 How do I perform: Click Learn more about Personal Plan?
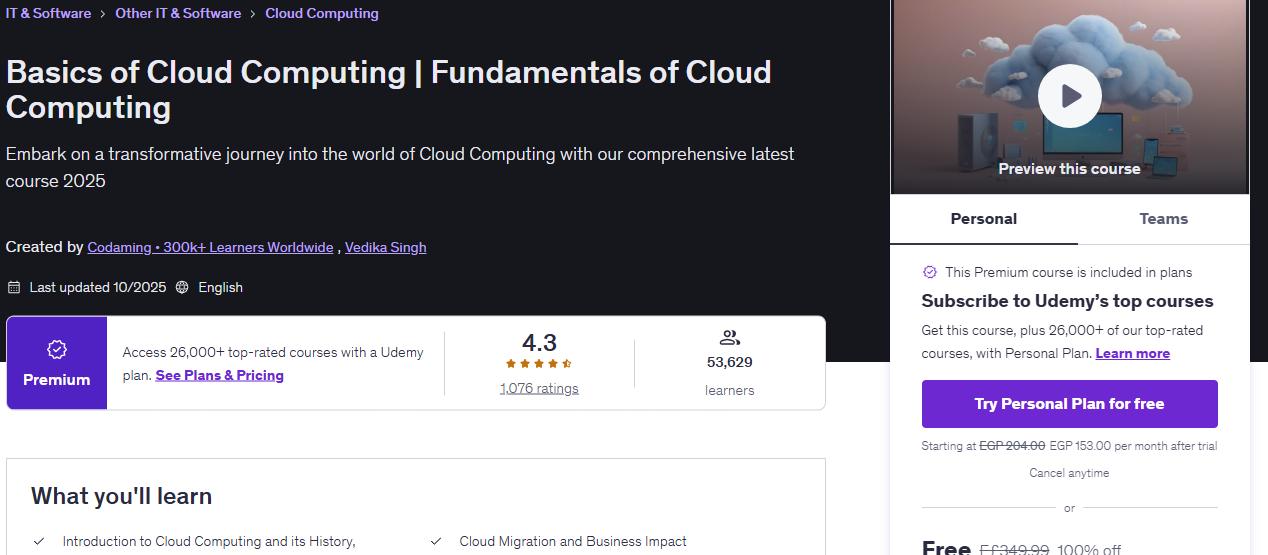1132,353
